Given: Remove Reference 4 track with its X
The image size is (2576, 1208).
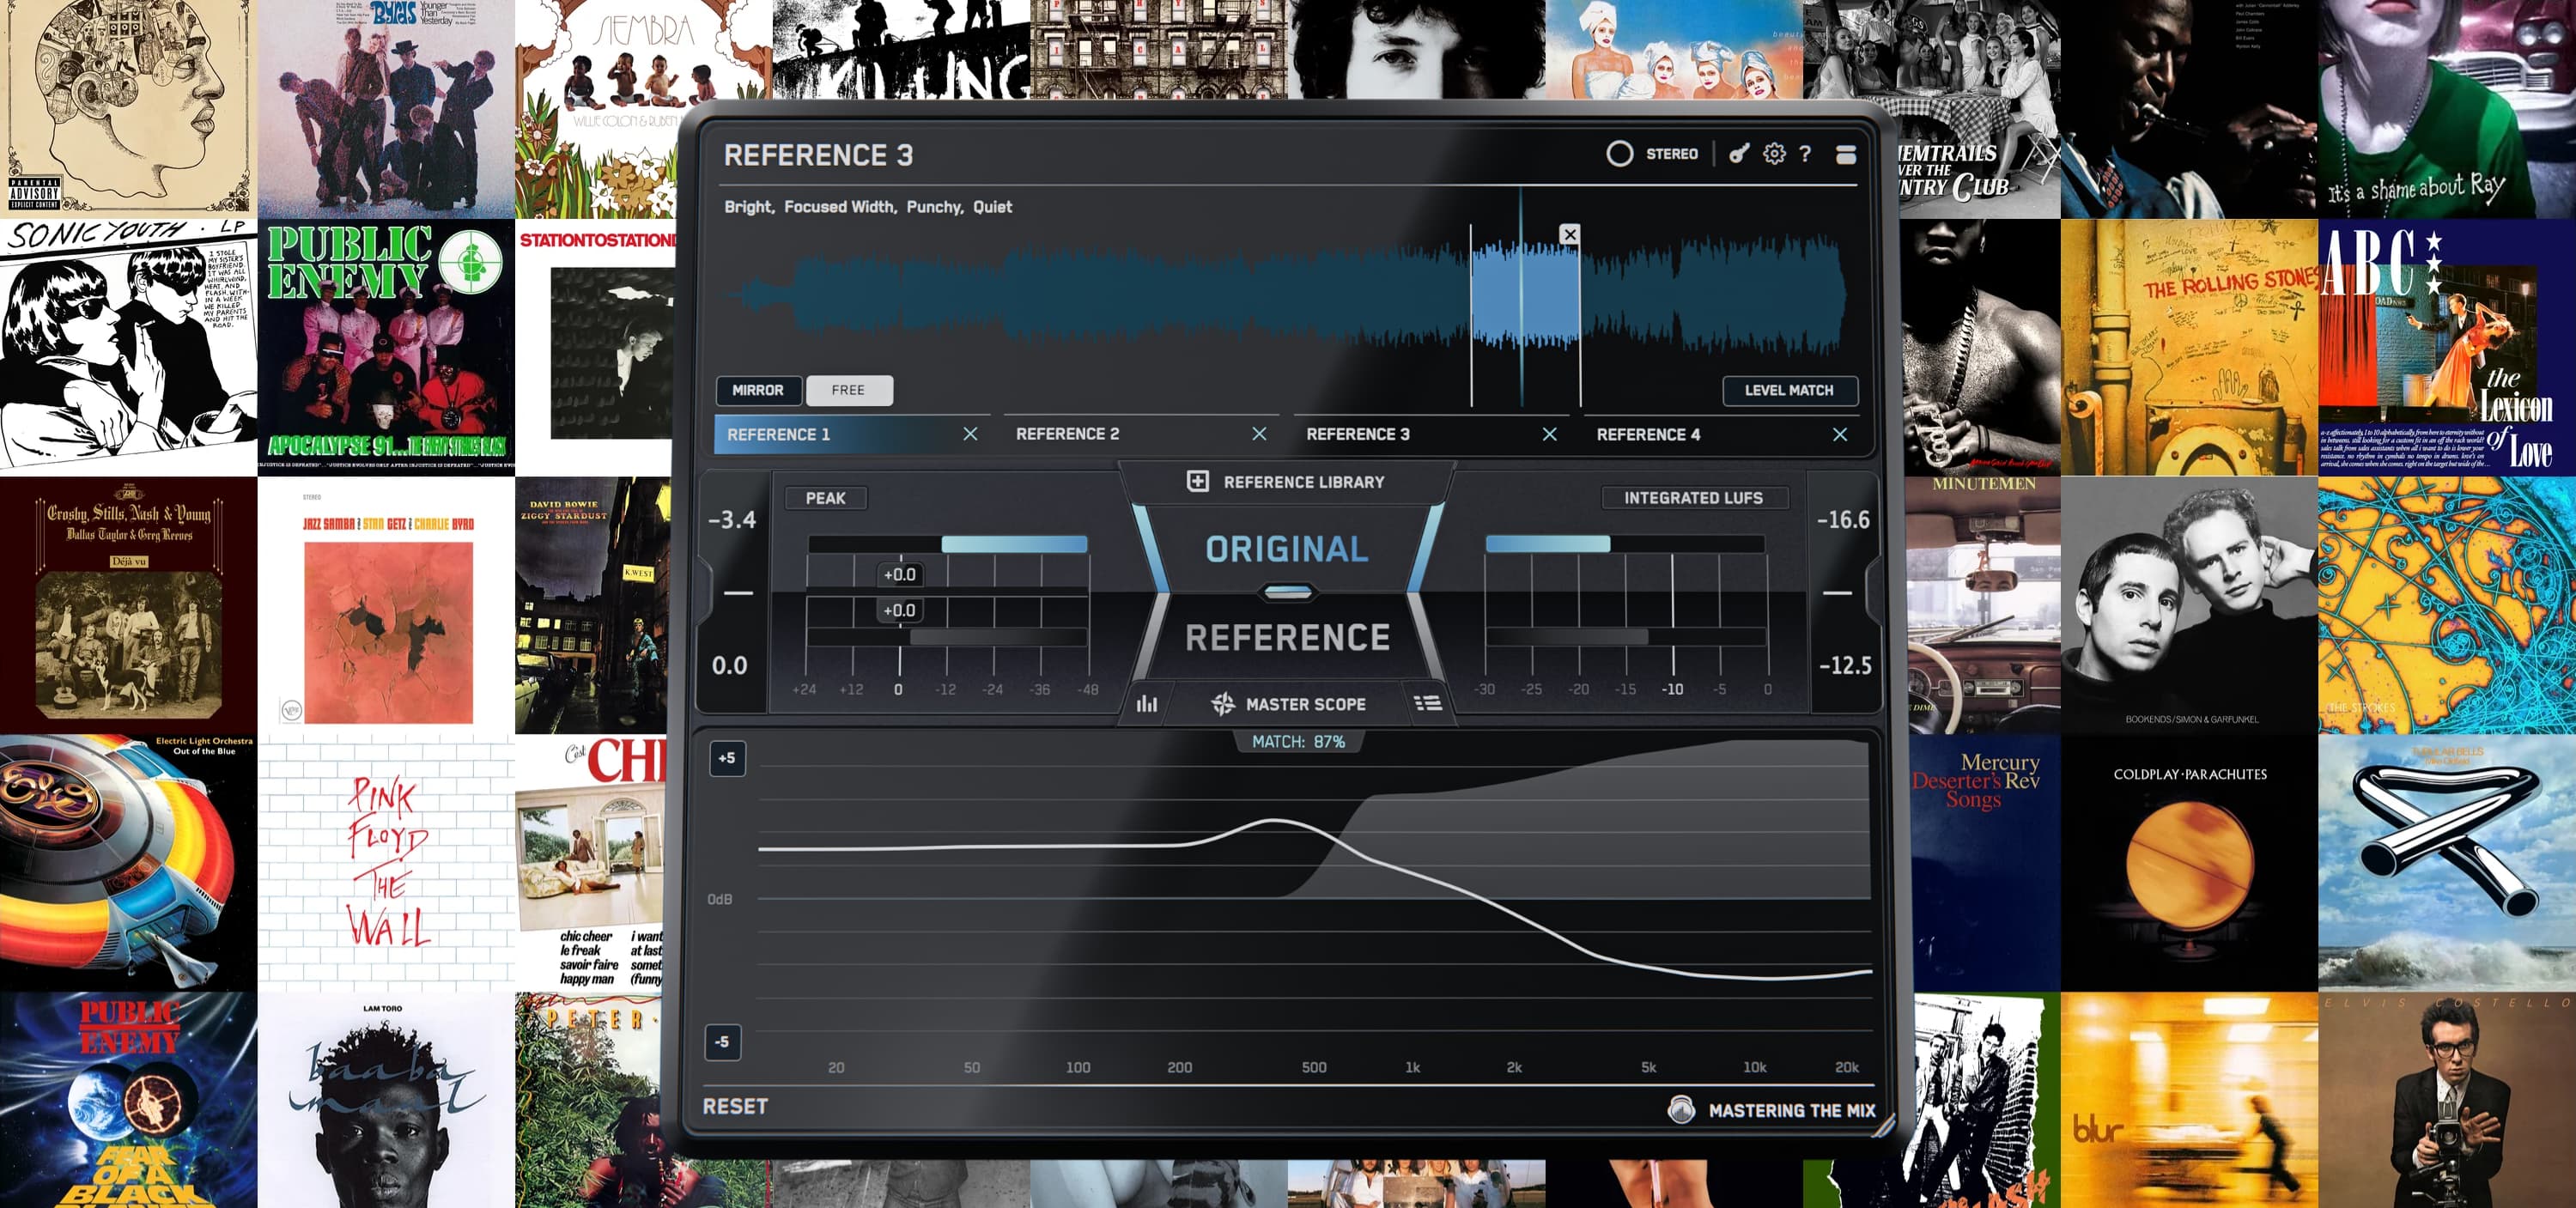Looking at the screenshot, I should pos(1839,434).
